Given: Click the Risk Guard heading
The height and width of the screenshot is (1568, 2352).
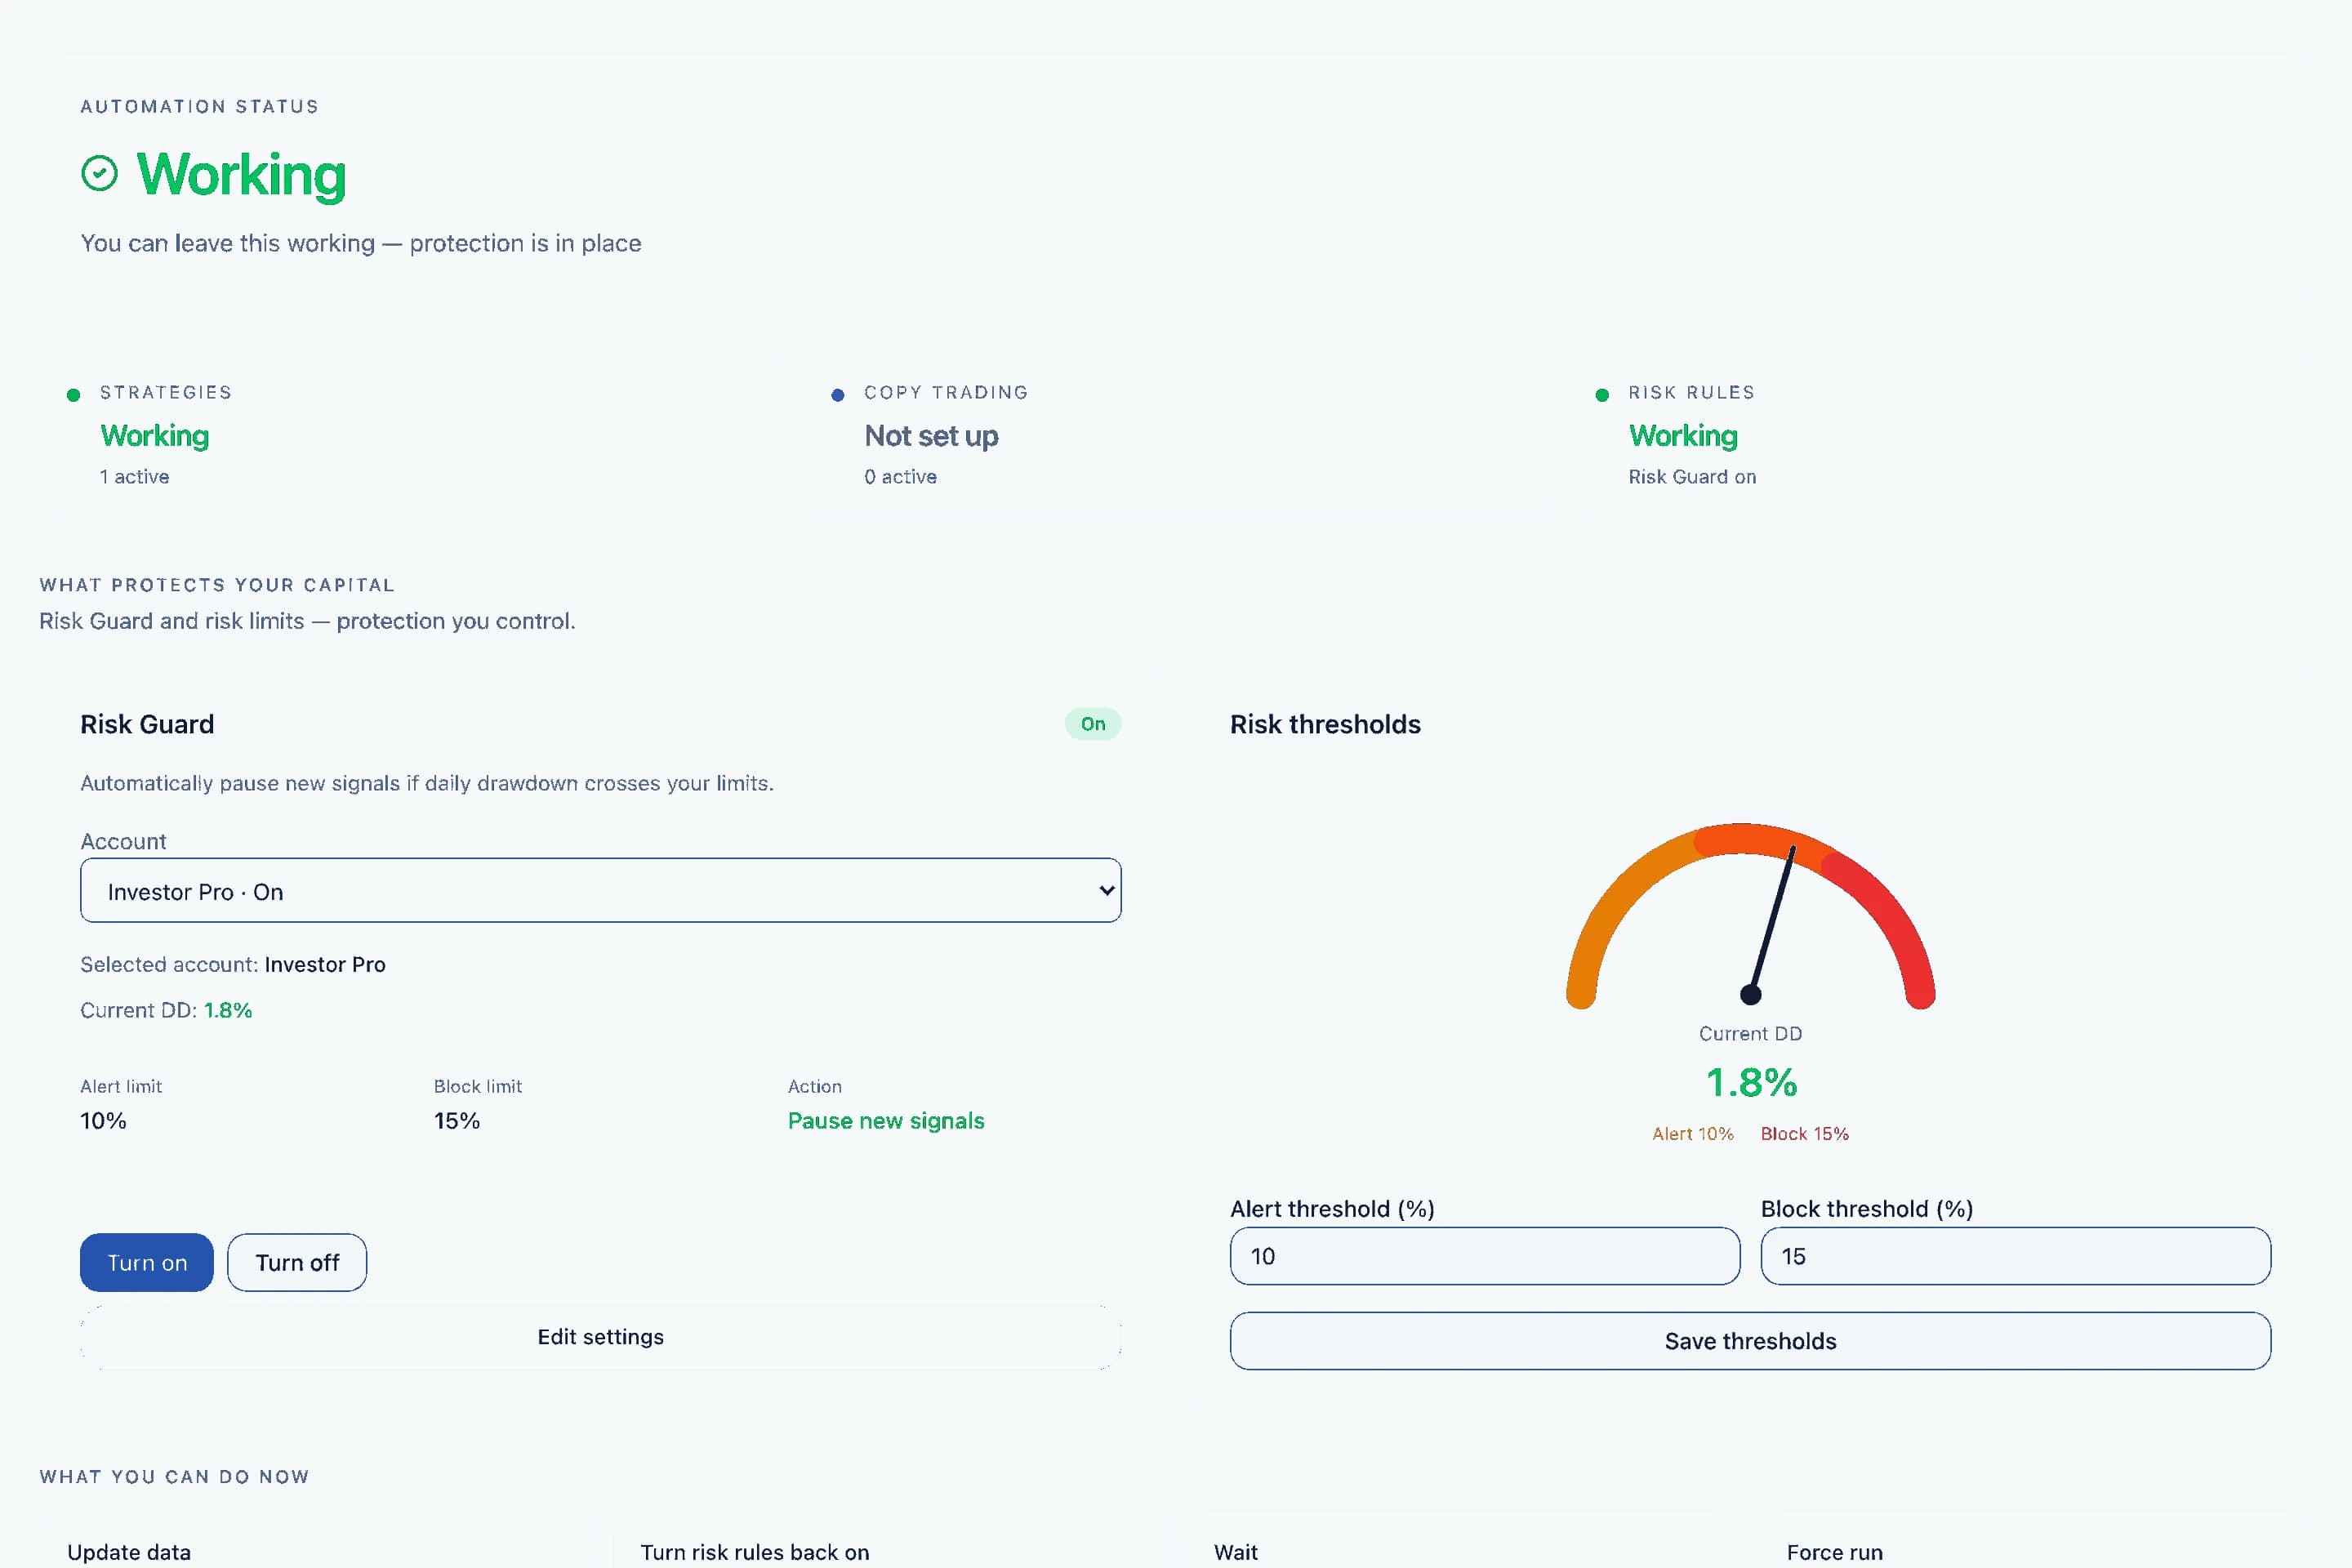Looking at the screenshot, I should [x=147, y=724].
